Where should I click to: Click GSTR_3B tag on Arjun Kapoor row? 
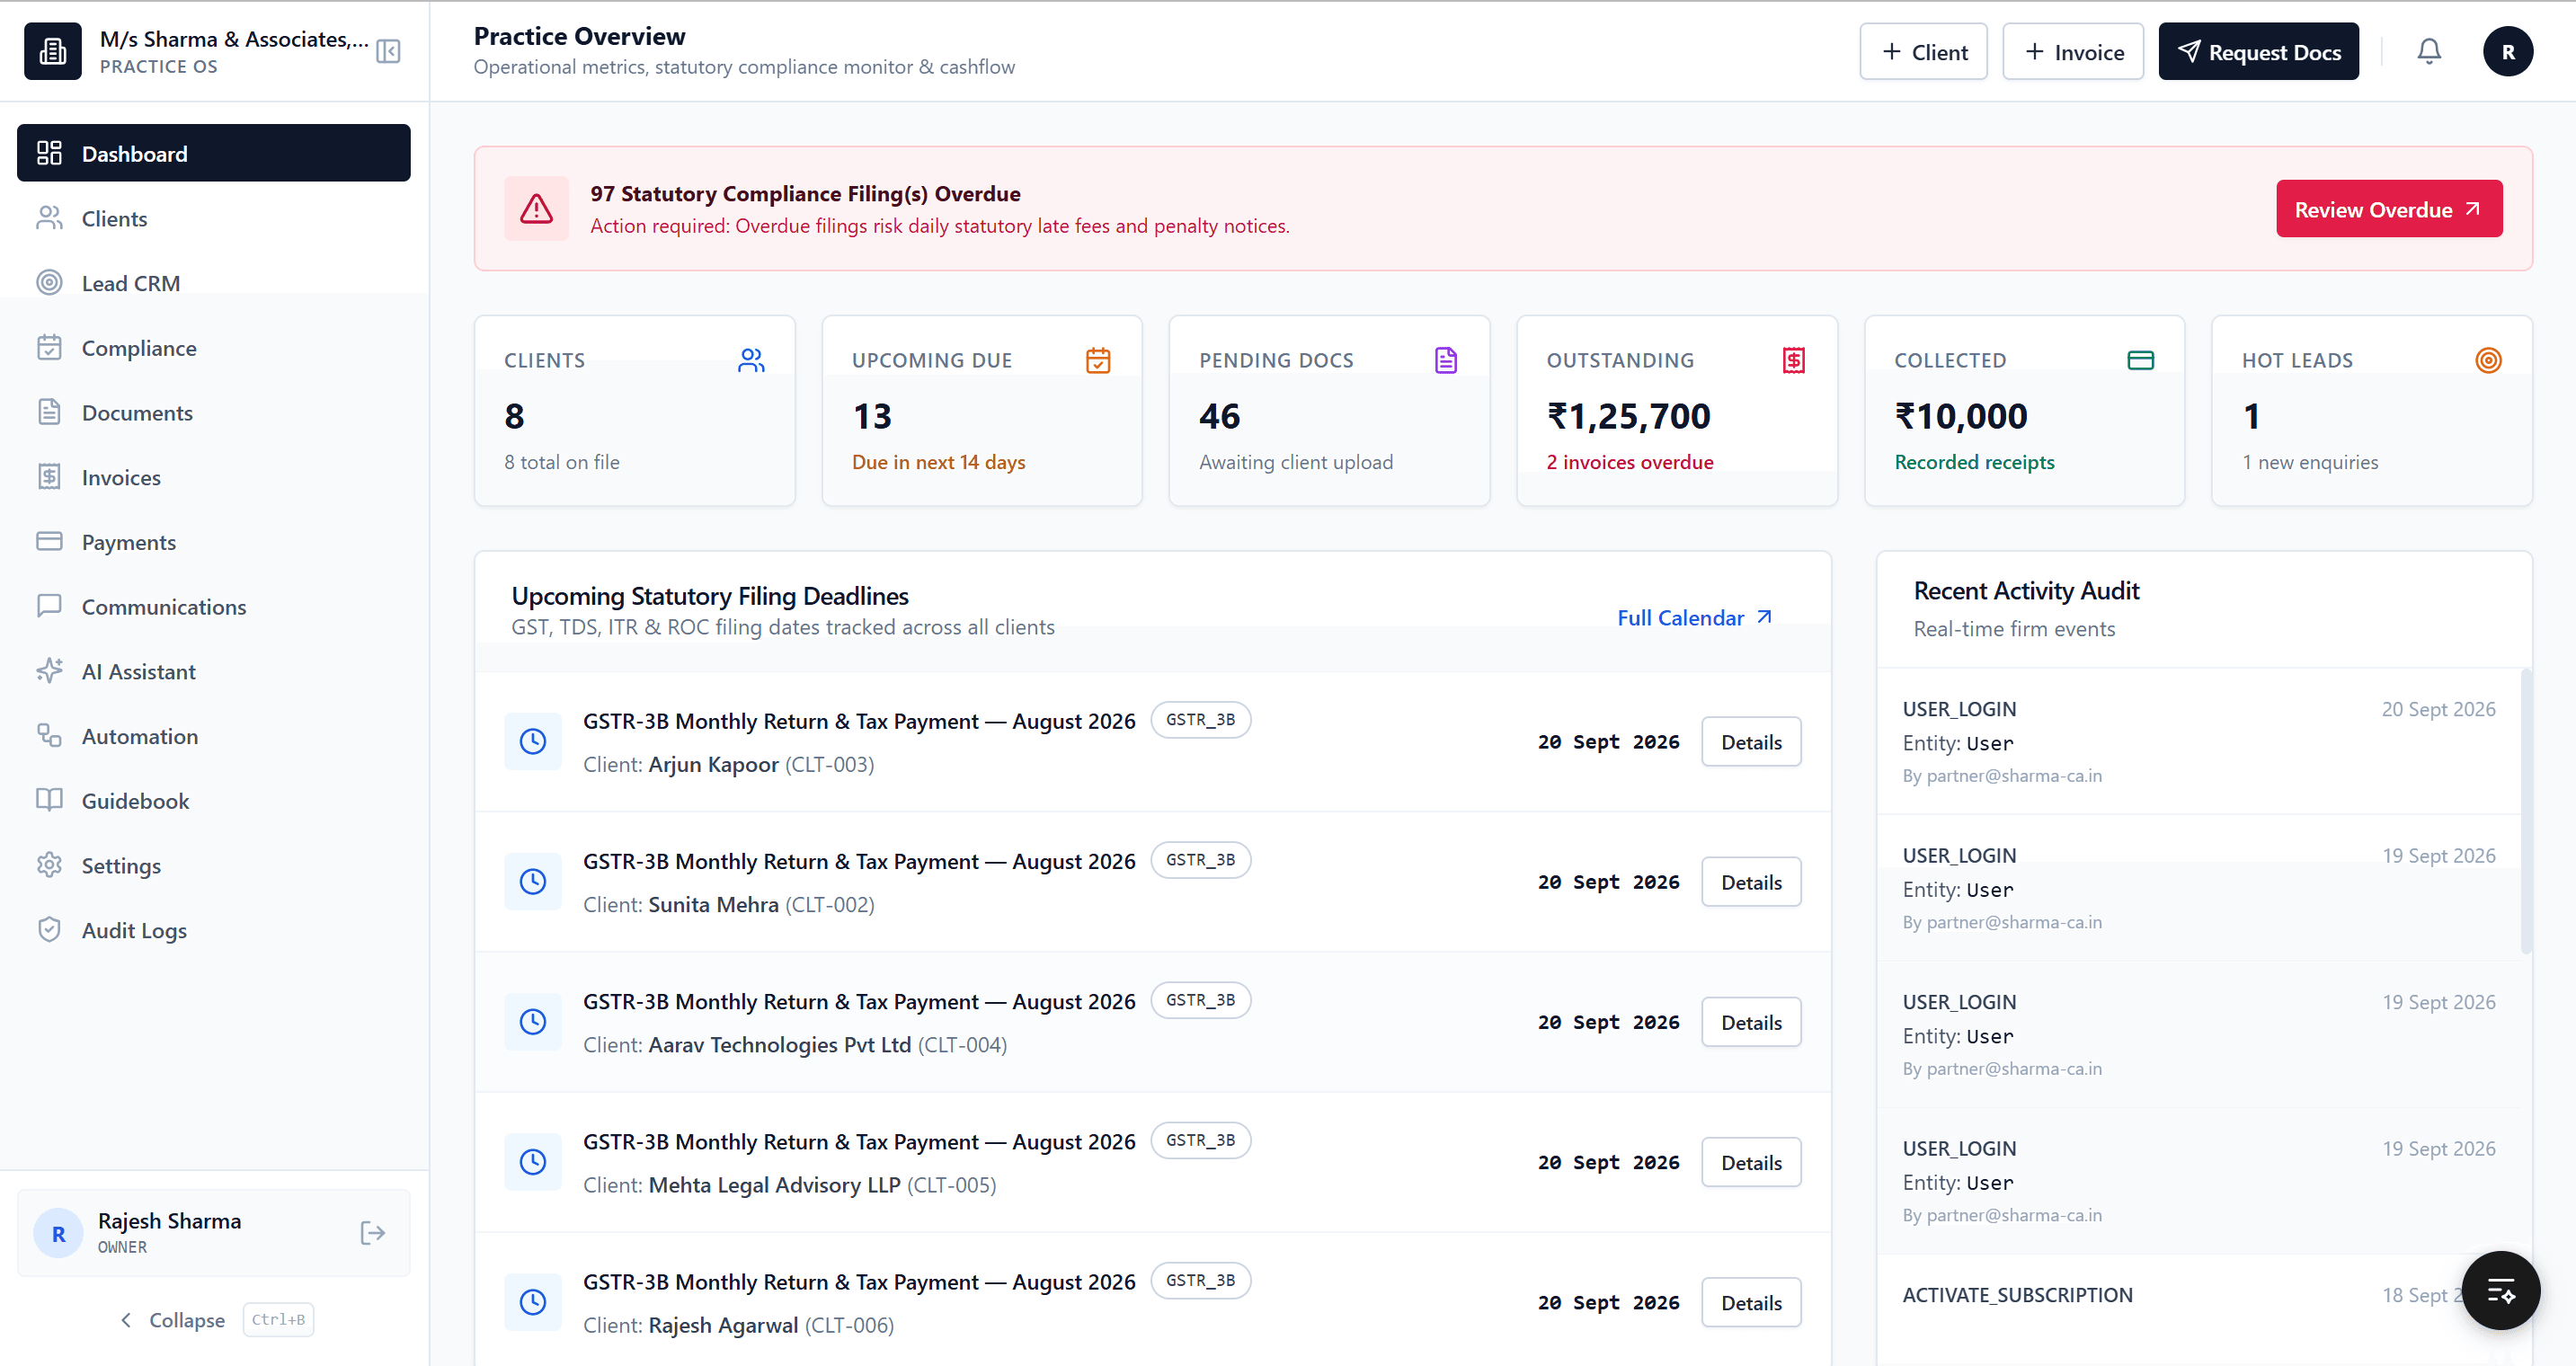pyautogui.click(x=1200, y=719)
